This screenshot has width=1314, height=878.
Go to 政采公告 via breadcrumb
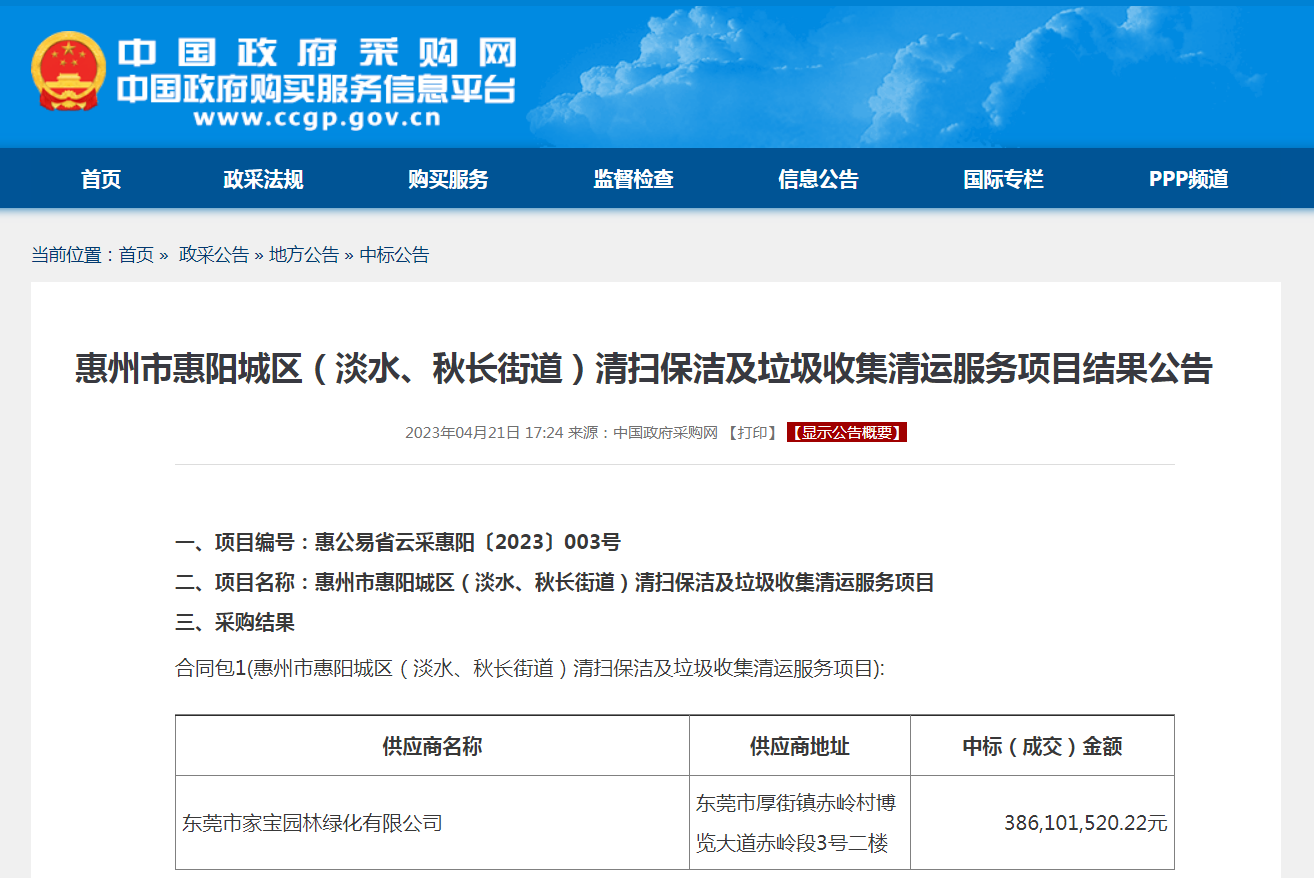[x=214, y=255]
